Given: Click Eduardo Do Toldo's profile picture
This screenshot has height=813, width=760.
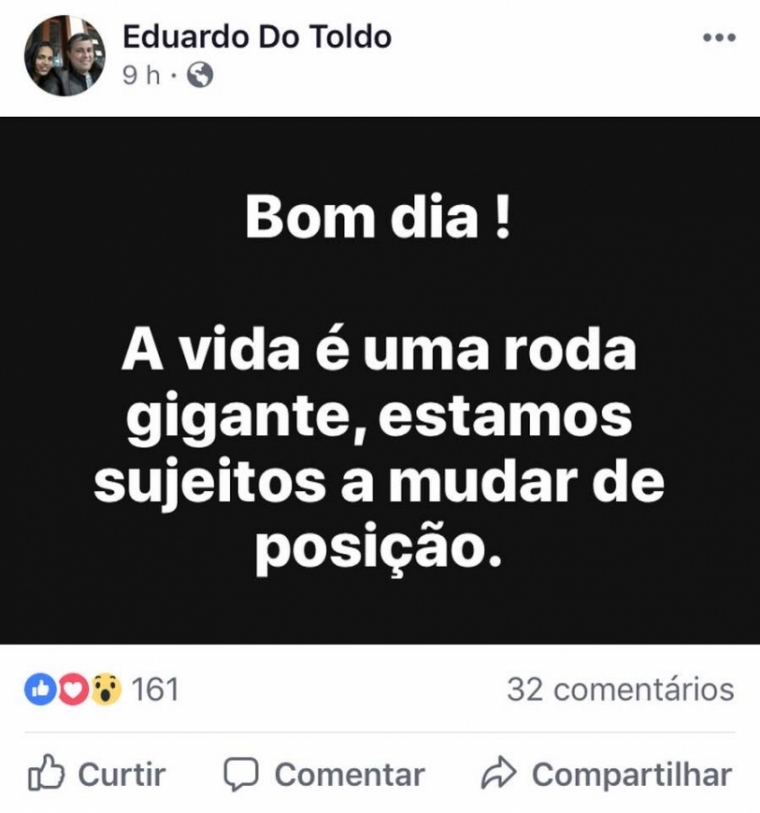Looking at the screenshot, I should [65, 55].
